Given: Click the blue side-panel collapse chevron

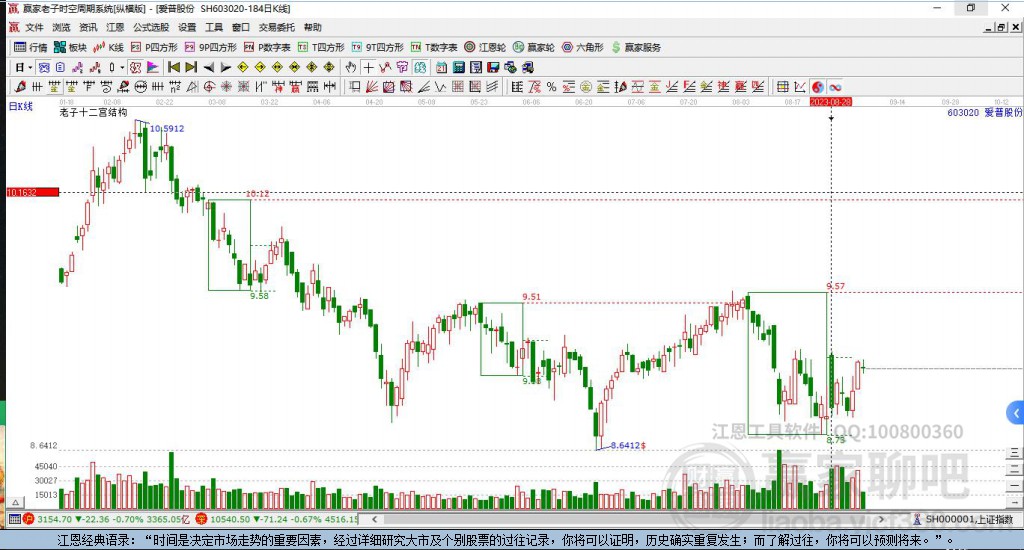Looking at the screenshot, I should (x=1016, y=413).
